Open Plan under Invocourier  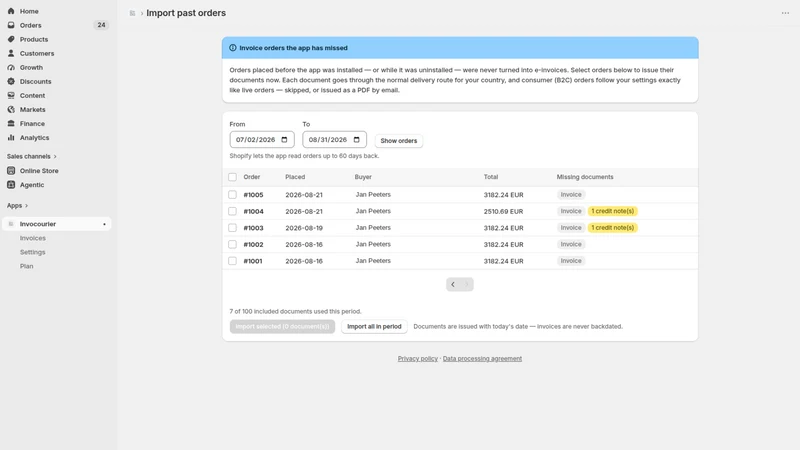pos(27,266)
